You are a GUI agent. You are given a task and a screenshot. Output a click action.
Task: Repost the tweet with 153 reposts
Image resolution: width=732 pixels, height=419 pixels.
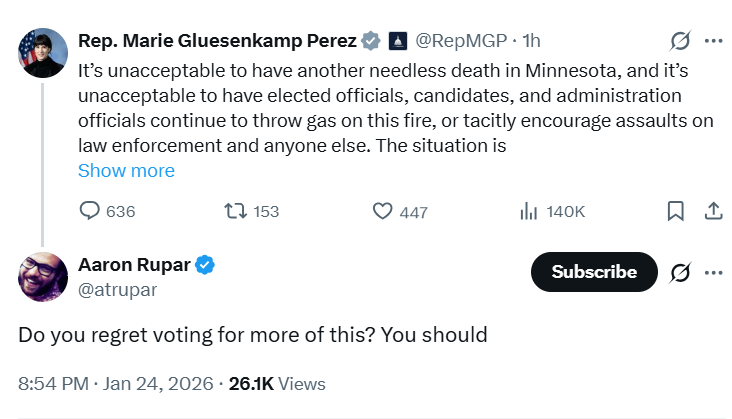point(234,211)
